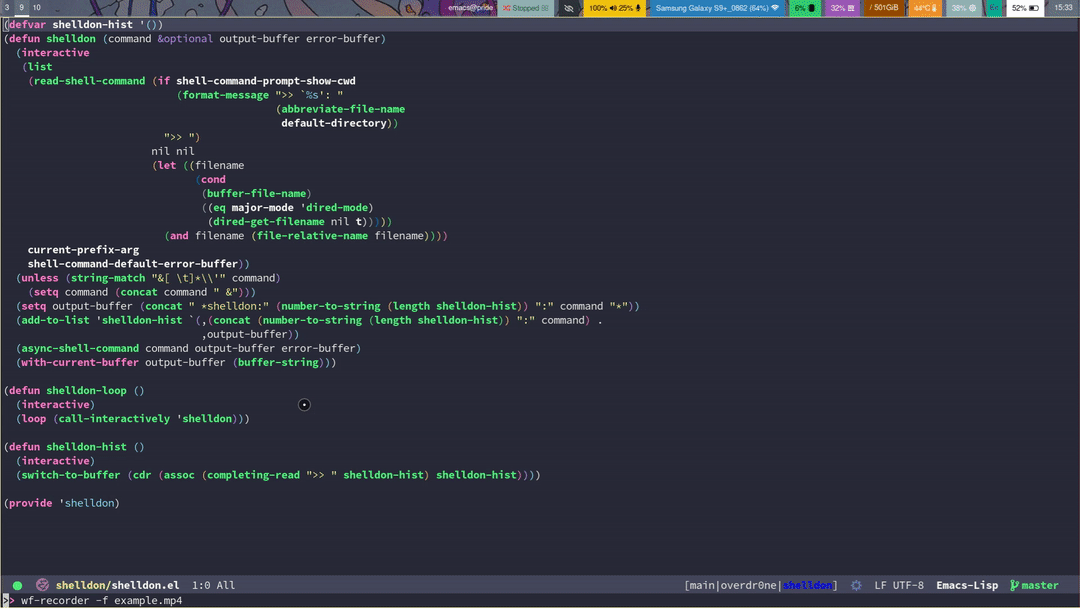Screen dimensions: 1080x608
Task: Click the cond keyword
Action: pyautogui.click(x=213, y=179)
